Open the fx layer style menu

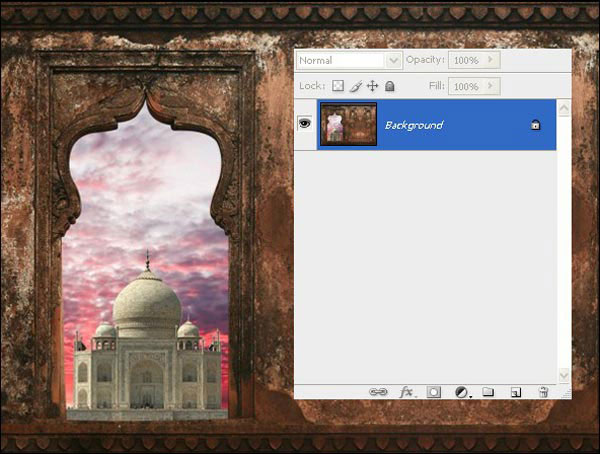pos(406,392)
